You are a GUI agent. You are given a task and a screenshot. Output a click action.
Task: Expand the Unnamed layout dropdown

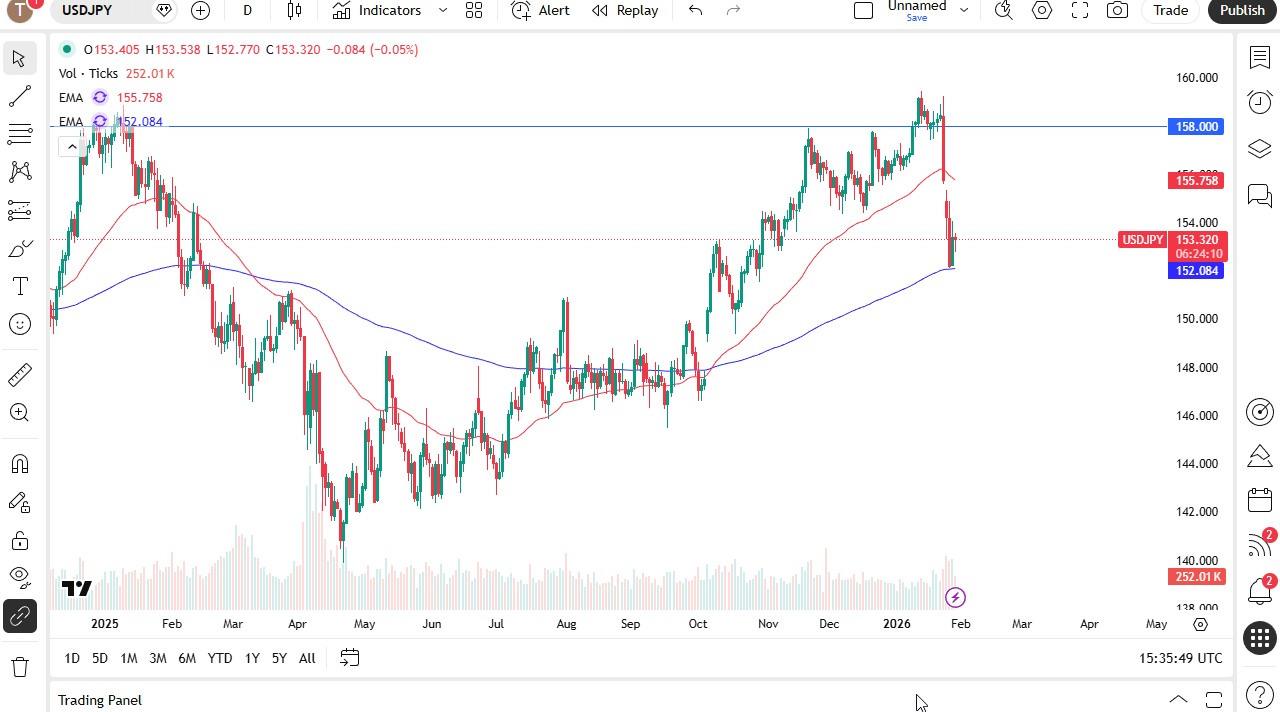[x=962, y=10]
